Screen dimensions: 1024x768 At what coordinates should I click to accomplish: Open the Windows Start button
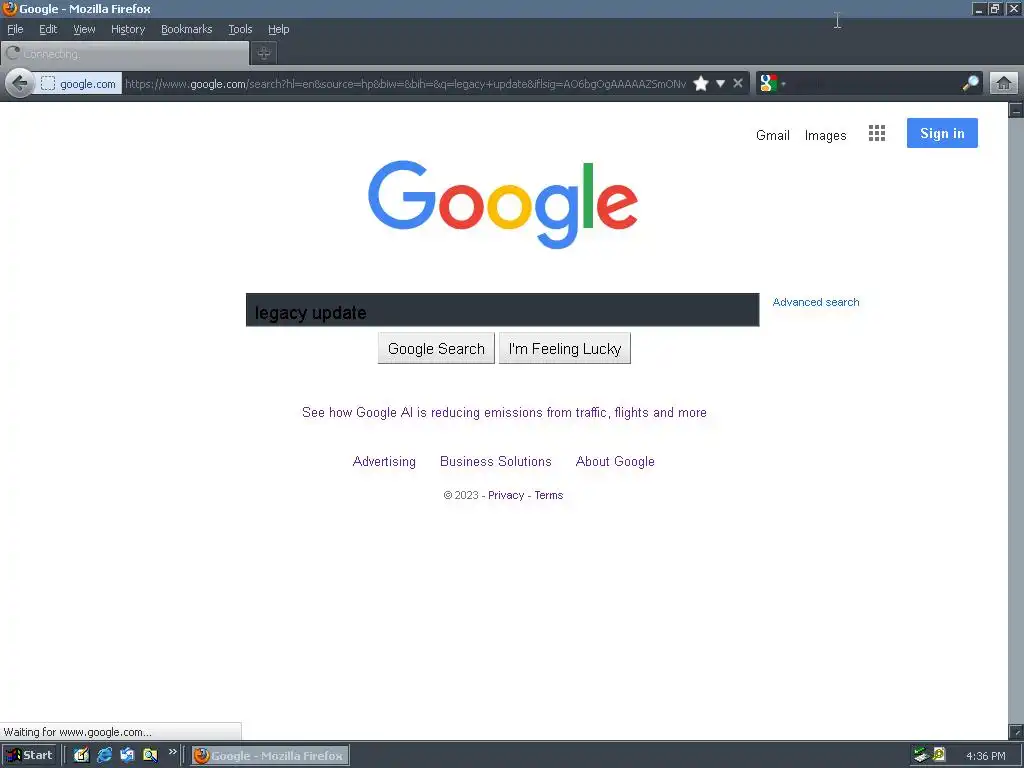pyautogui.click(x=29, y=755)
